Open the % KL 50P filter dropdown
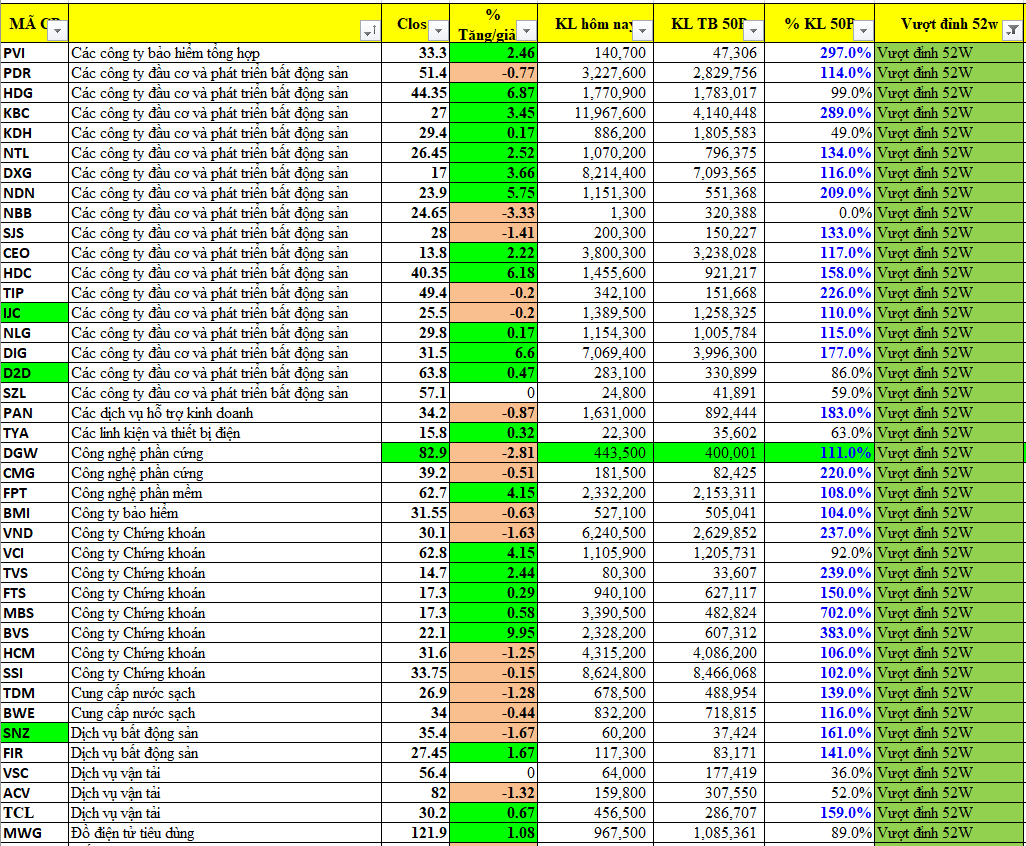 [x=863, y=32]
